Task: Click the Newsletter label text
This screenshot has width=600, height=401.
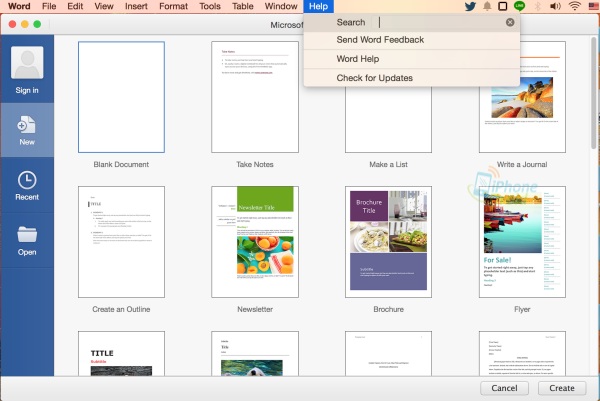Action: (x=255, y=309)
